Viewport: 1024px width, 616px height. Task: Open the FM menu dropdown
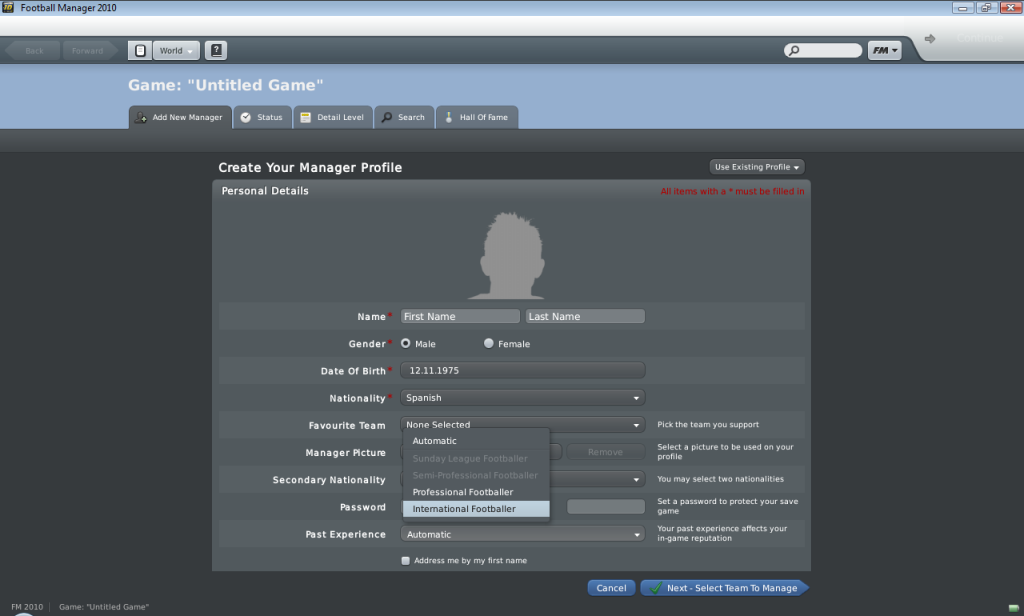[885, 50]
